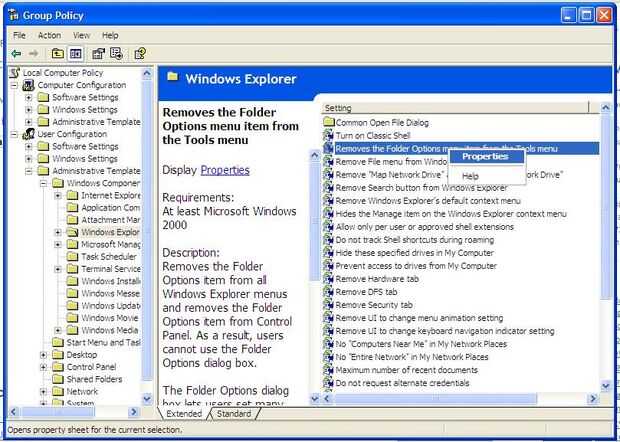Expand Software Settings under Computer Configuration
Viewport: 620px width, 442px height.
coord(28,97)
